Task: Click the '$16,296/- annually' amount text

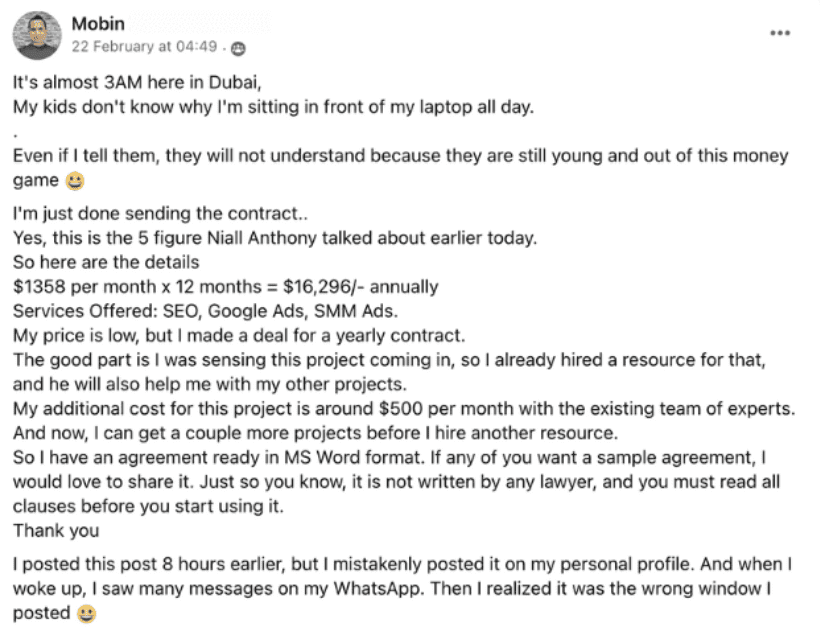Action: point(361,287)
